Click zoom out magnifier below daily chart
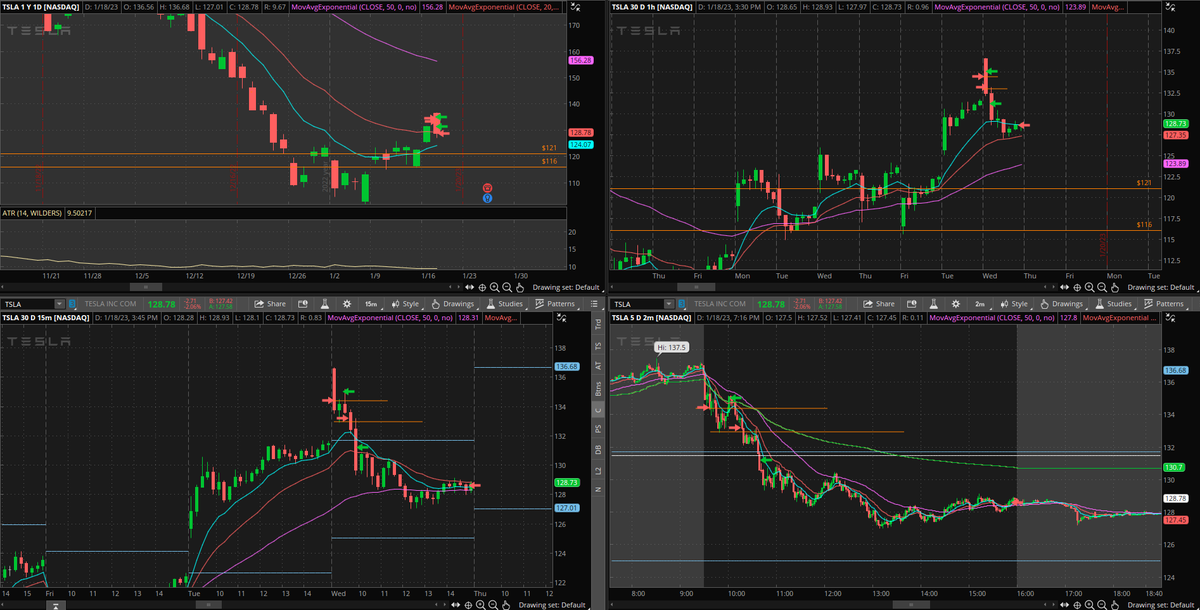The width and height of the screenshot is (1200, 610). pos(506,286)
